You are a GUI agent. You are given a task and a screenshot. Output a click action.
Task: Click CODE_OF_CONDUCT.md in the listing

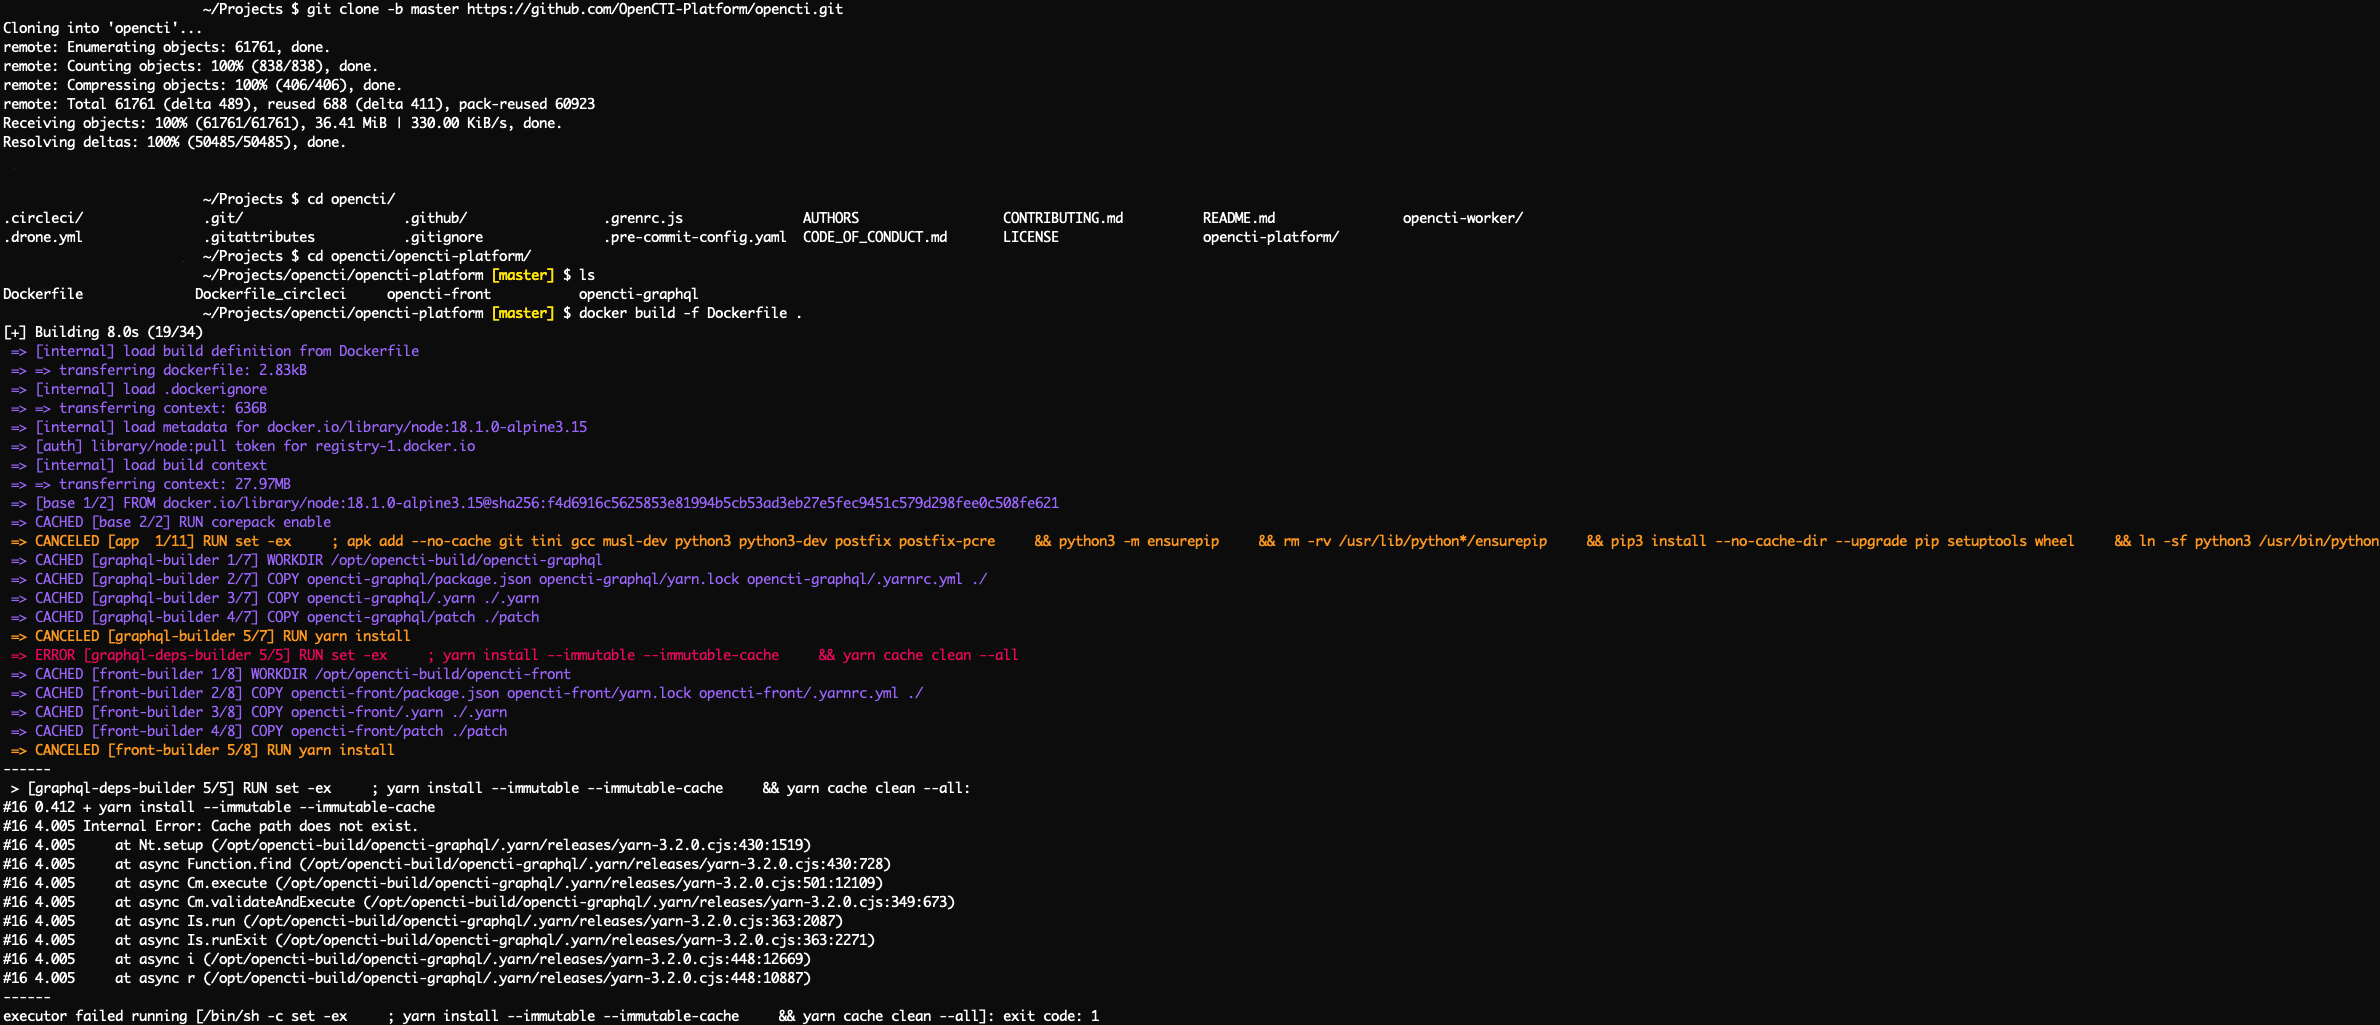pos(875,237)
